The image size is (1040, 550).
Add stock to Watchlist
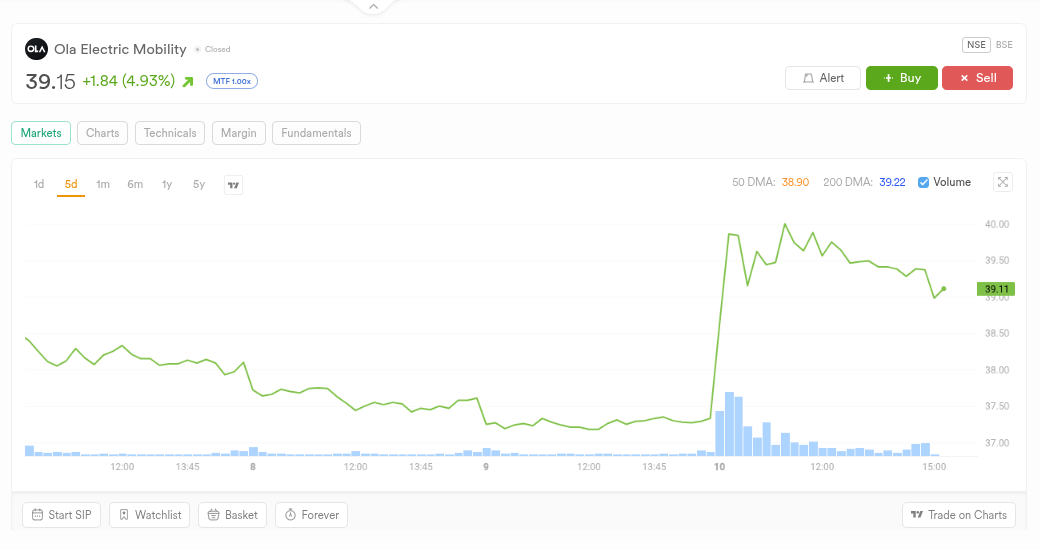[x=150, y=515]
